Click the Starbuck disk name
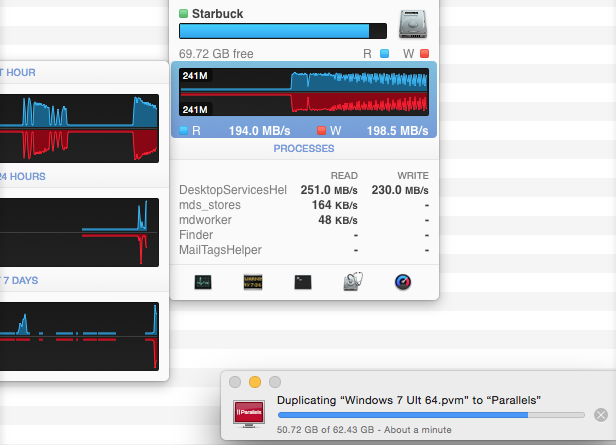The height and width of the screenshot is (445, 616). [x=217, y=14]
